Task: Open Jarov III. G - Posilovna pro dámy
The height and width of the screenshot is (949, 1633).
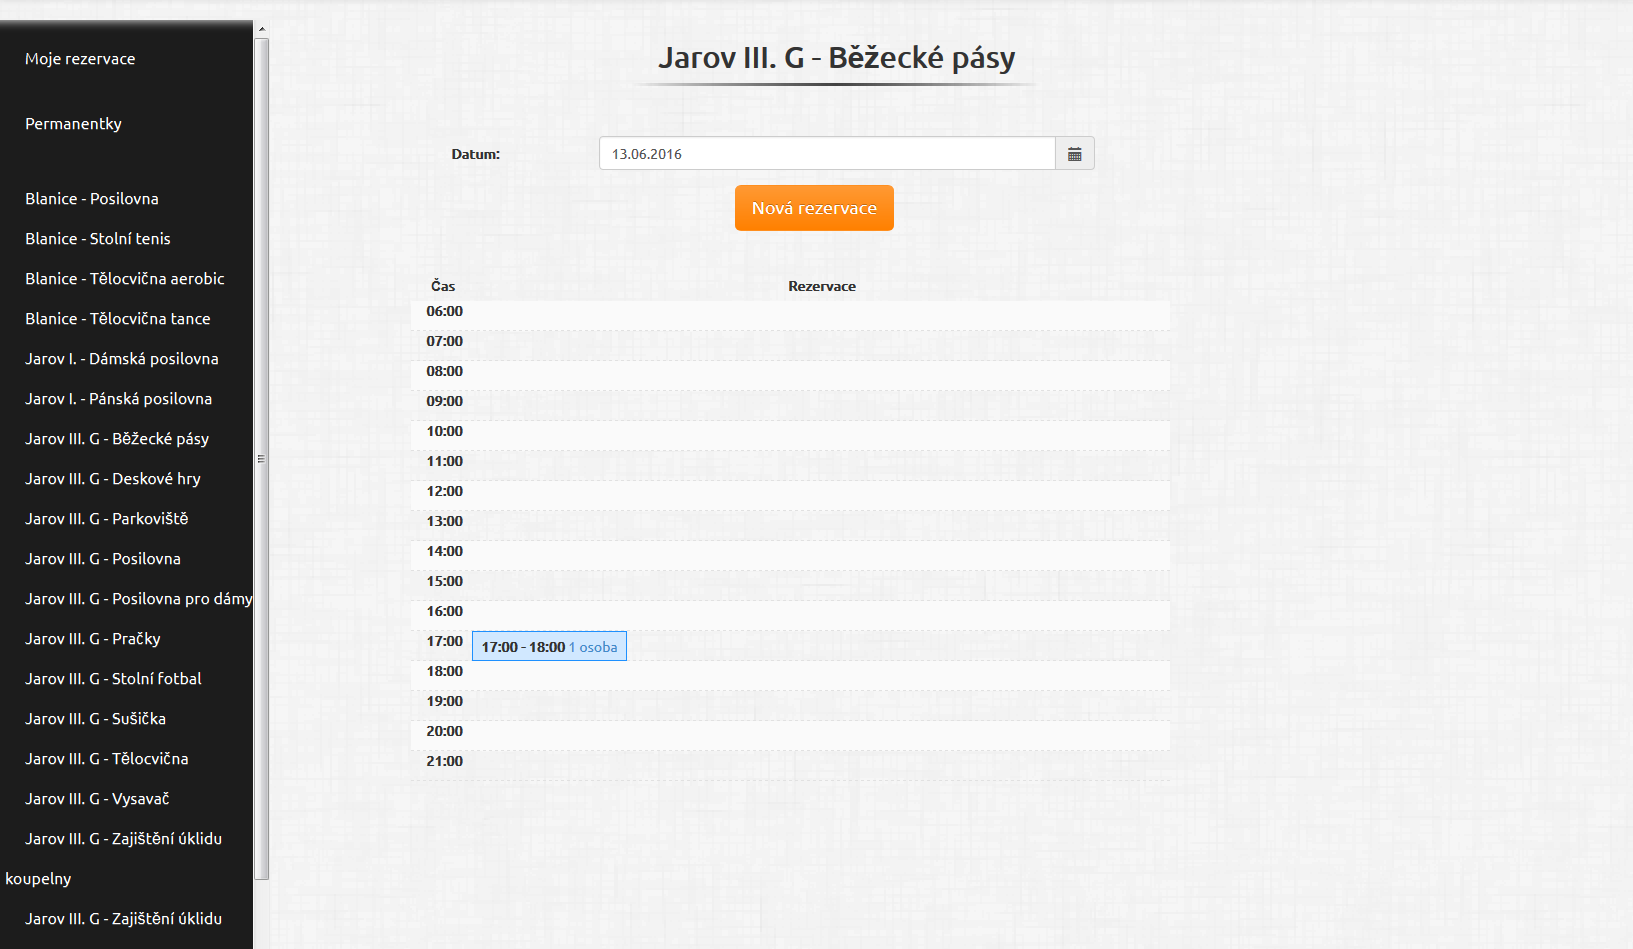Action: point(139,599)
